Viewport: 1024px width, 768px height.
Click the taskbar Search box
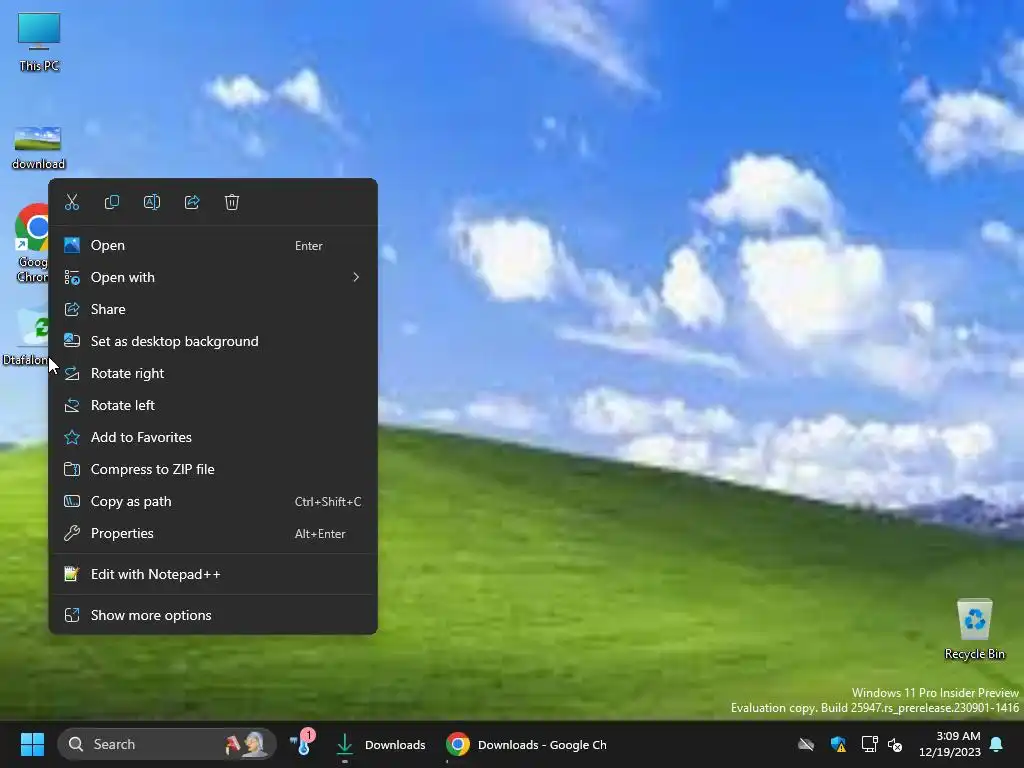167,744
